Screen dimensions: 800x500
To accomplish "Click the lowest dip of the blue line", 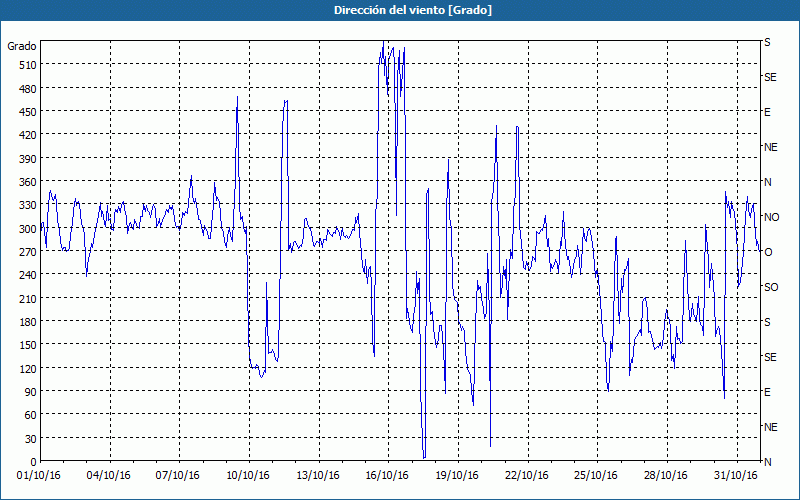I will click(424, 457).
